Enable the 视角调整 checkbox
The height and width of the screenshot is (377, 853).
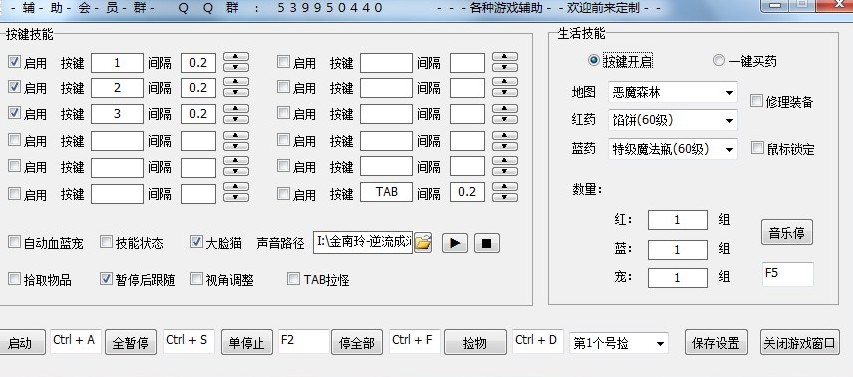tap(196, 279)
